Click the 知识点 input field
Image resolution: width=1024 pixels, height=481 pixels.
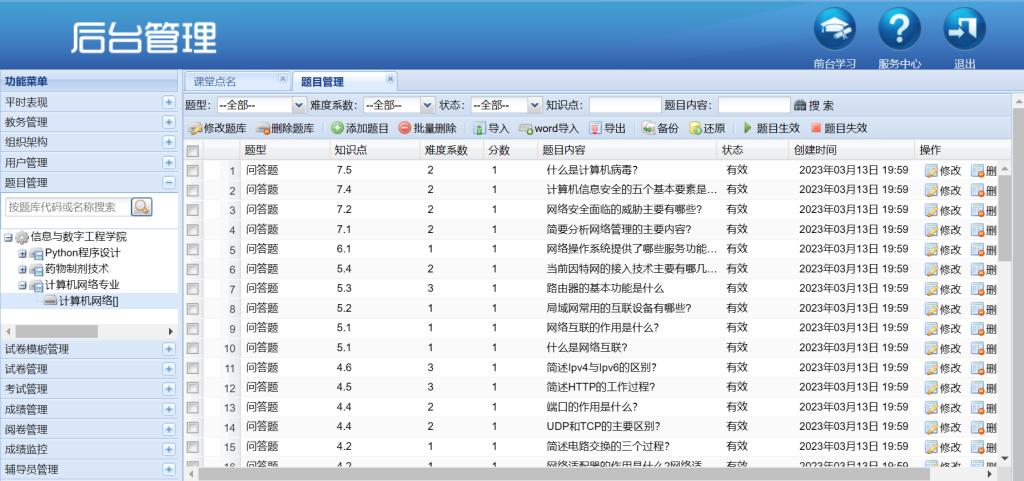(624, 105)
